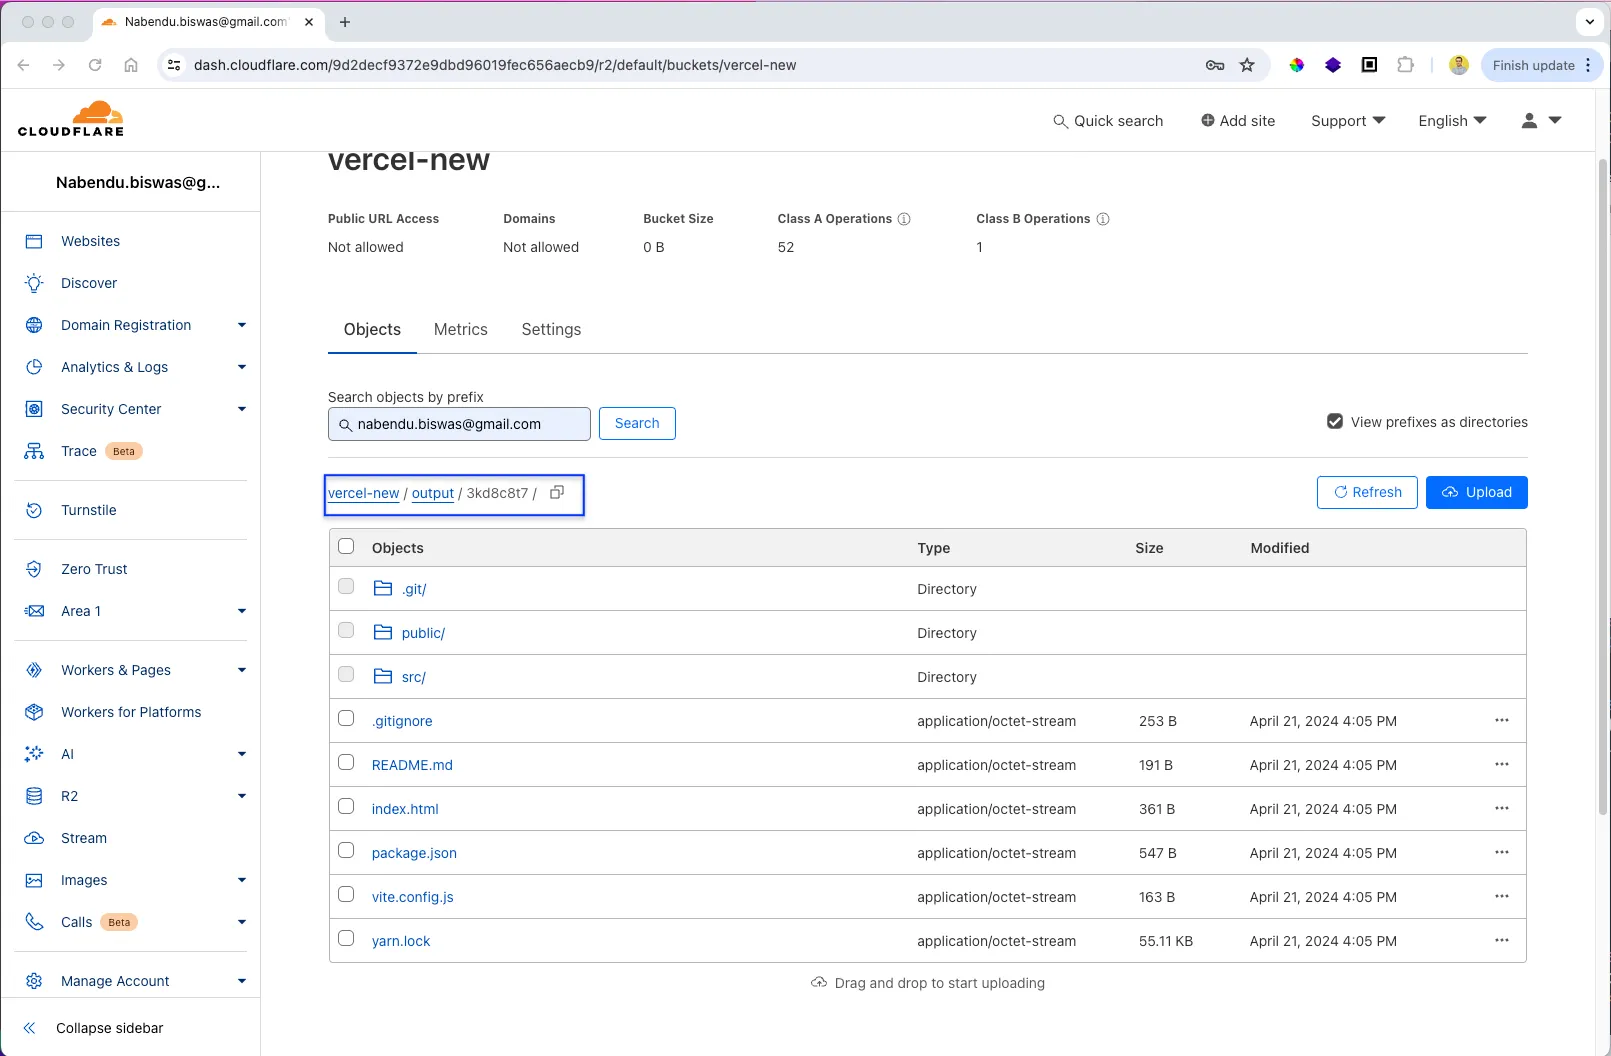
Task: Expand the Workers & Pages submenu arrow
Action: point(242,670)
